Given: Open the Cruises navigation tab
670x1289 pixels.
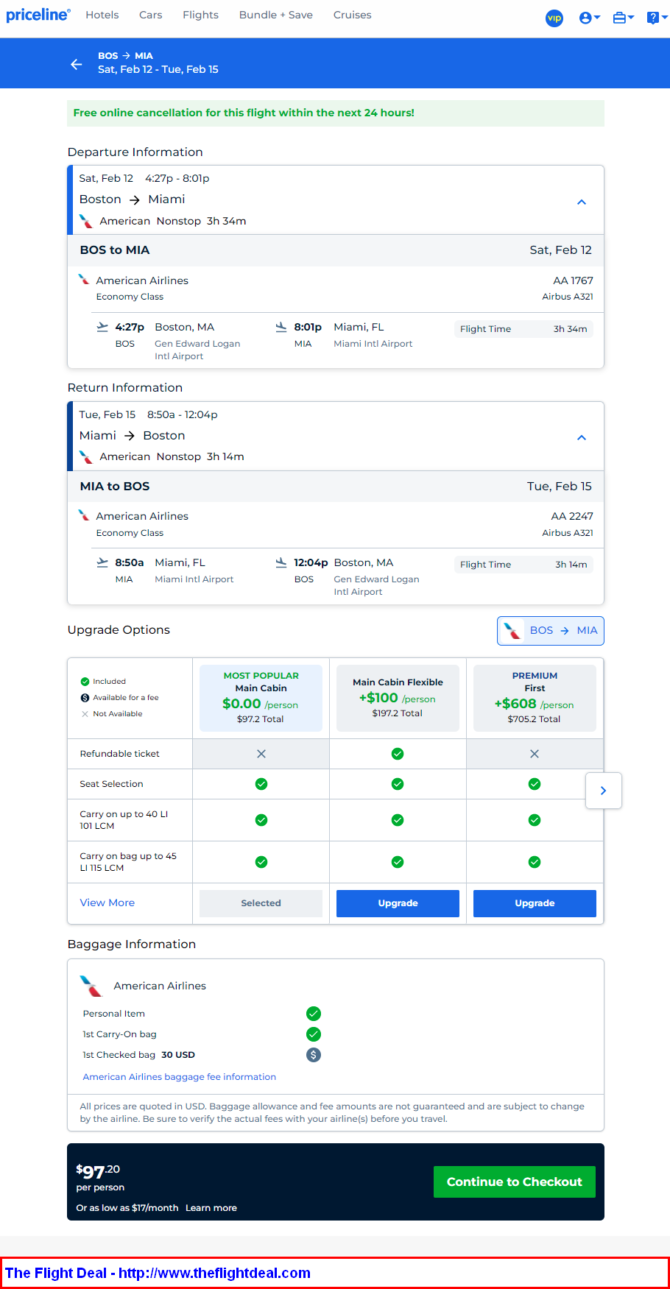Looking at the screenshot, I should tap(352, 15).
